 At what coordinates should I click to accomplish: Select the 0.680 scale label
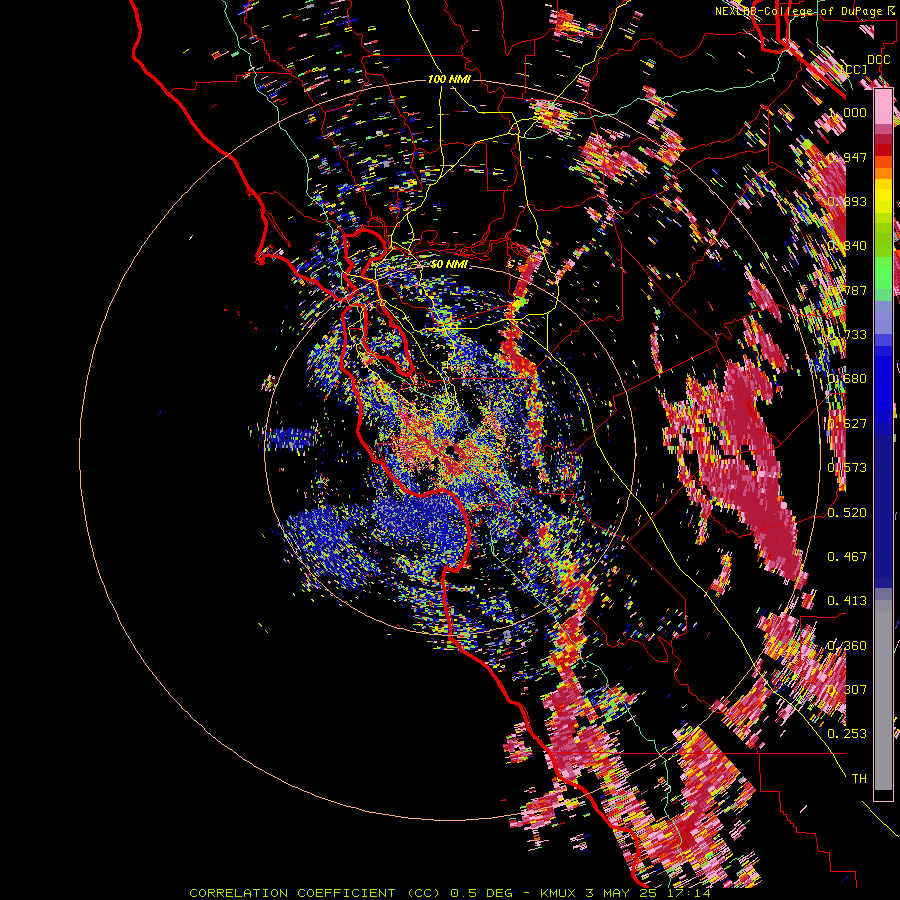pos(848,379)
